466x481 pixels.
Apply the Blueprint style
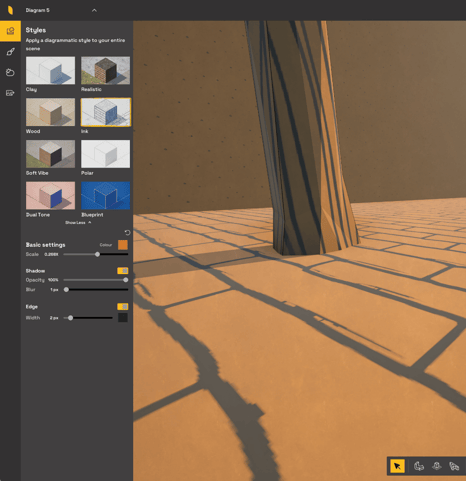pos(105,195)
